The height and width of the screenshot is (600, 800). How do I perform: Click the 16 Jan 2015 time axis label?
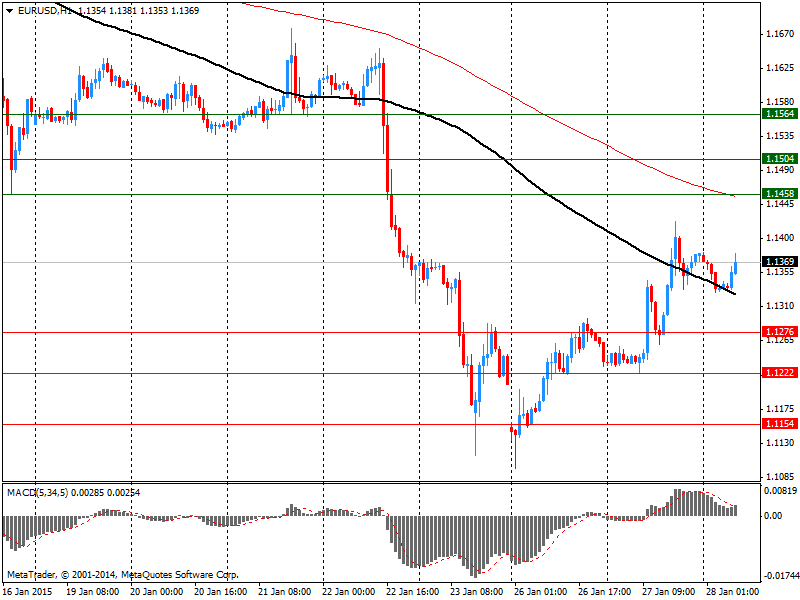pyautogui.click(x=28, y=592)
